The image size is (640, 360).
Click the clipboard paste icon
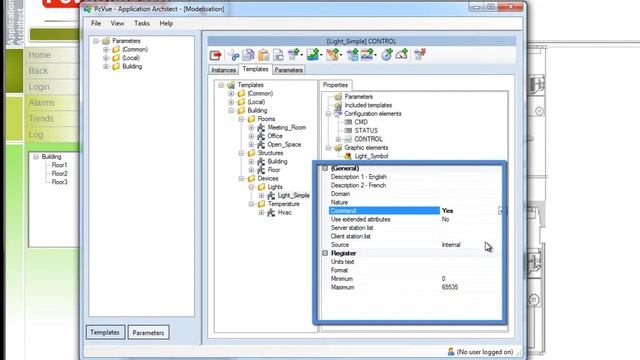point(264,55)
